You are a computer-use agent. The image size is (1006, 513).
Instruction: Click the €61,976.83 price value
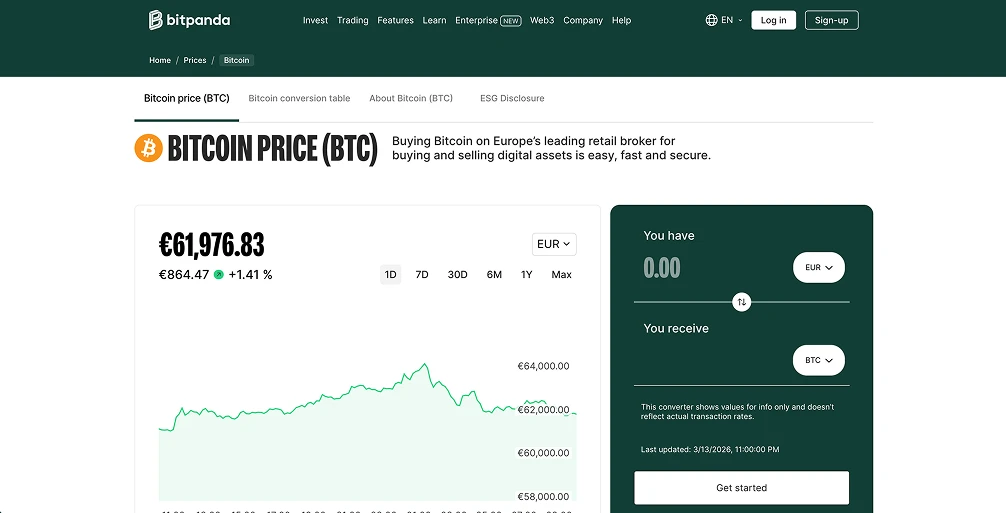pyautogui.click(x=212, y=244)
